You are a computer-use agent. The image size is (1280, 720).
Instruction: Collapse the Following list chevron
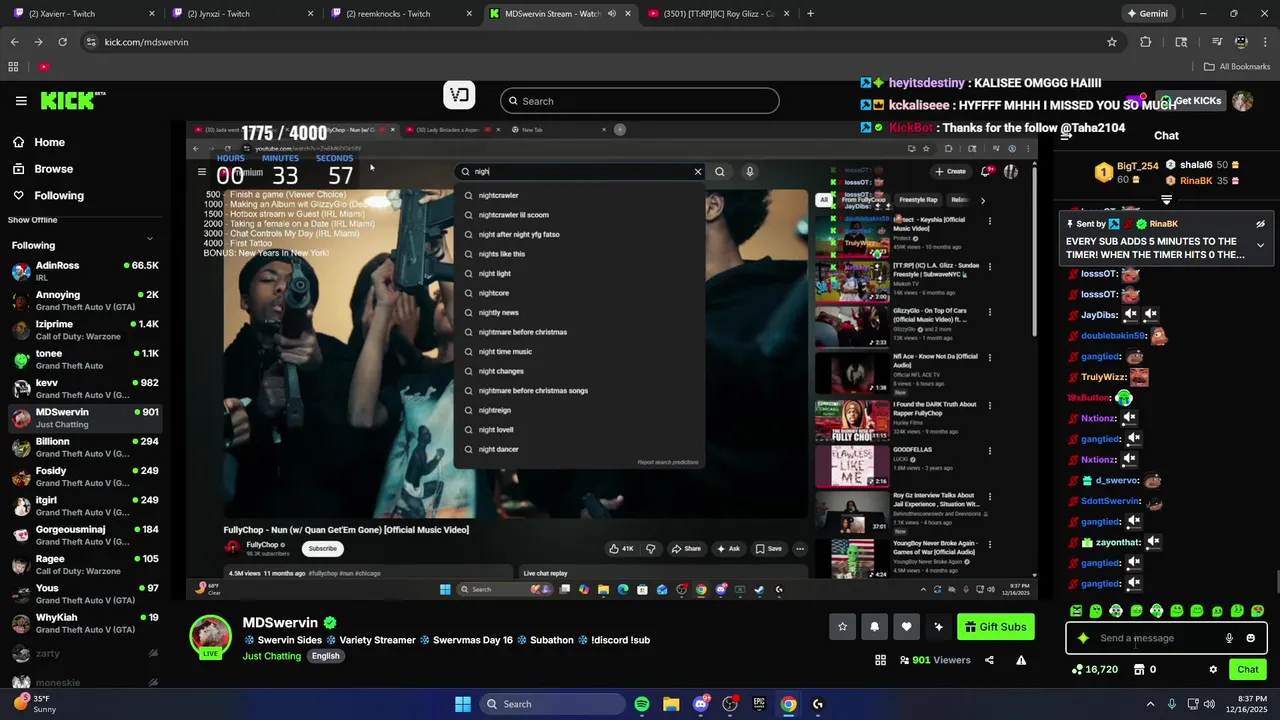tap(150, 239)
